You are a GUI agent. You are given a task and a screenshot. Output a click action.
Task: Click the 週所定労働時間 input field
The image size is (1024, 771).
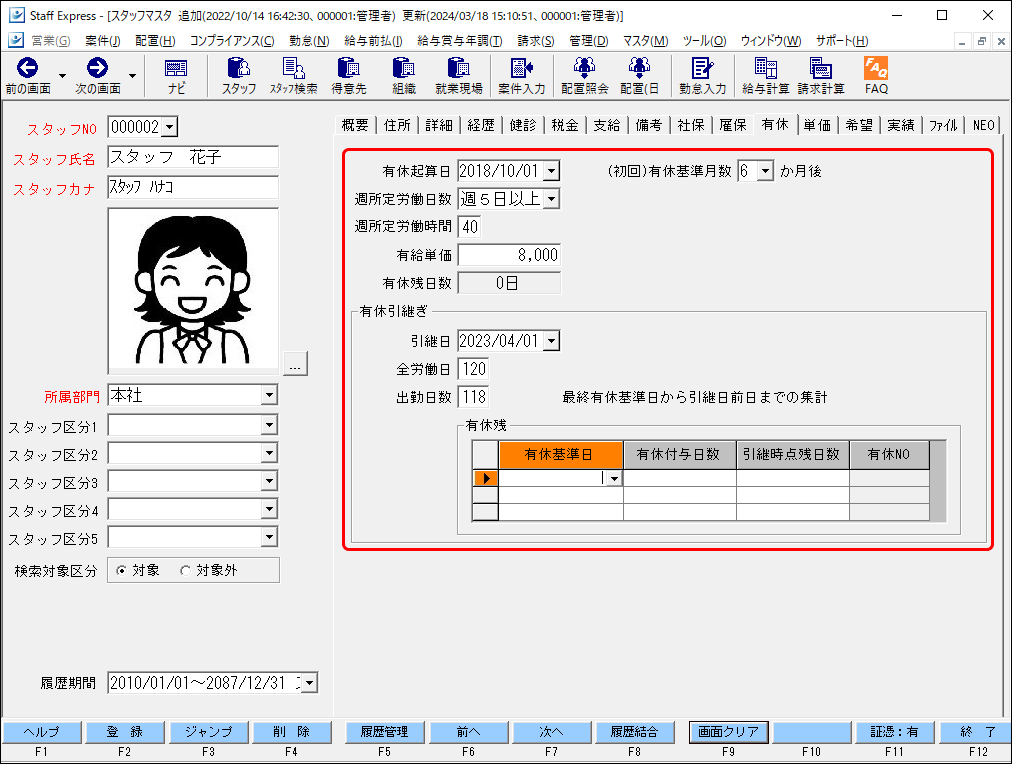(x=470, y=227)
